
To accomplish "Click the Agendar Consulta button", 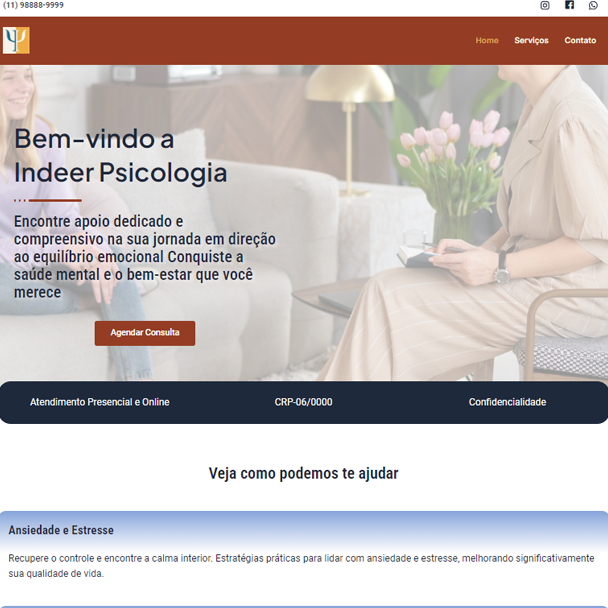I will tap(145, 333).
